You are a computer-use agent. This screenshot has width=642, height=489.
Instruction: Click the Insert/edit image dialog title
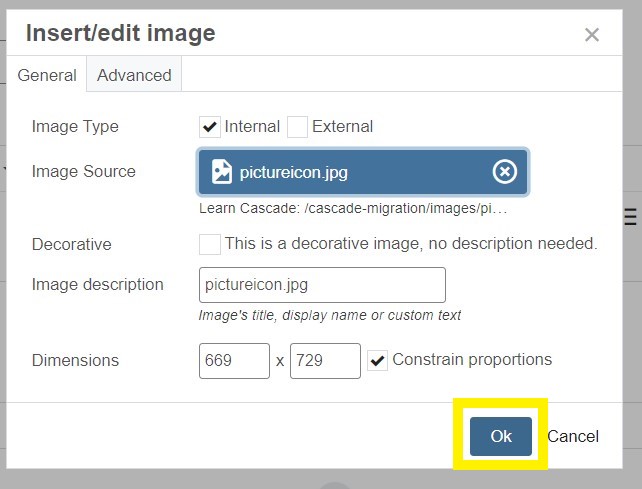click(120, 33)
